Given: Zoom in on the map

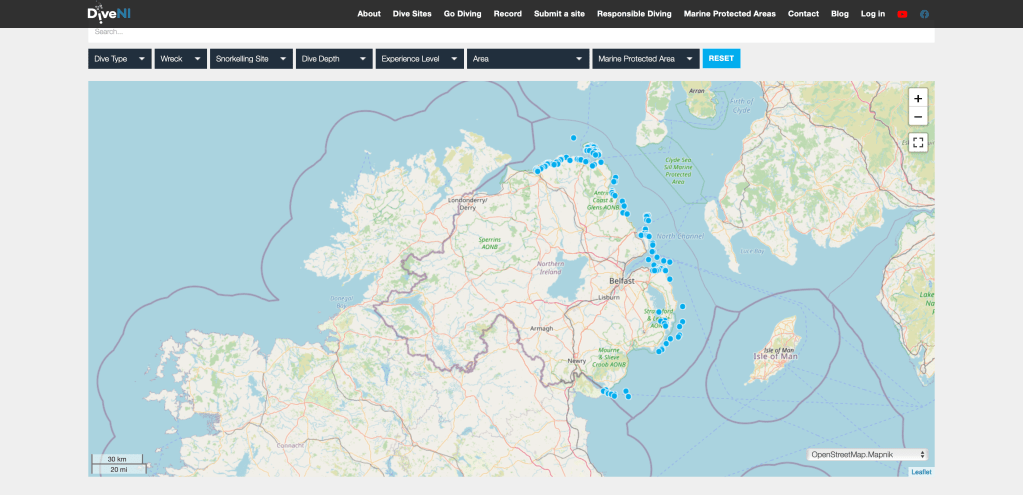Looking at the screenshot, I should 918,98.
